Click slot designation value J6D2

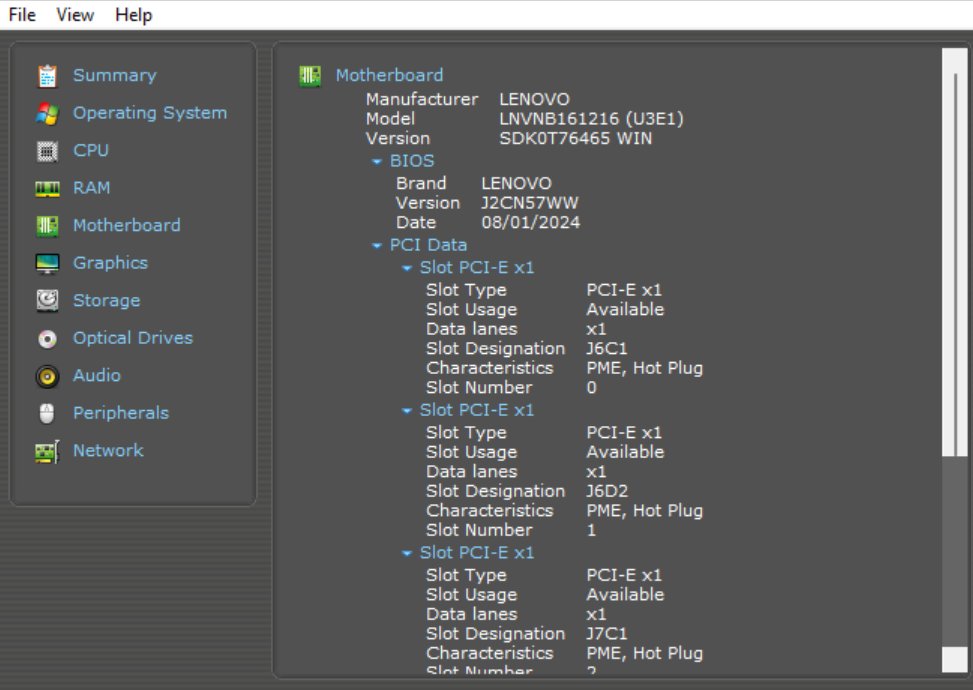tap(607, 491)
